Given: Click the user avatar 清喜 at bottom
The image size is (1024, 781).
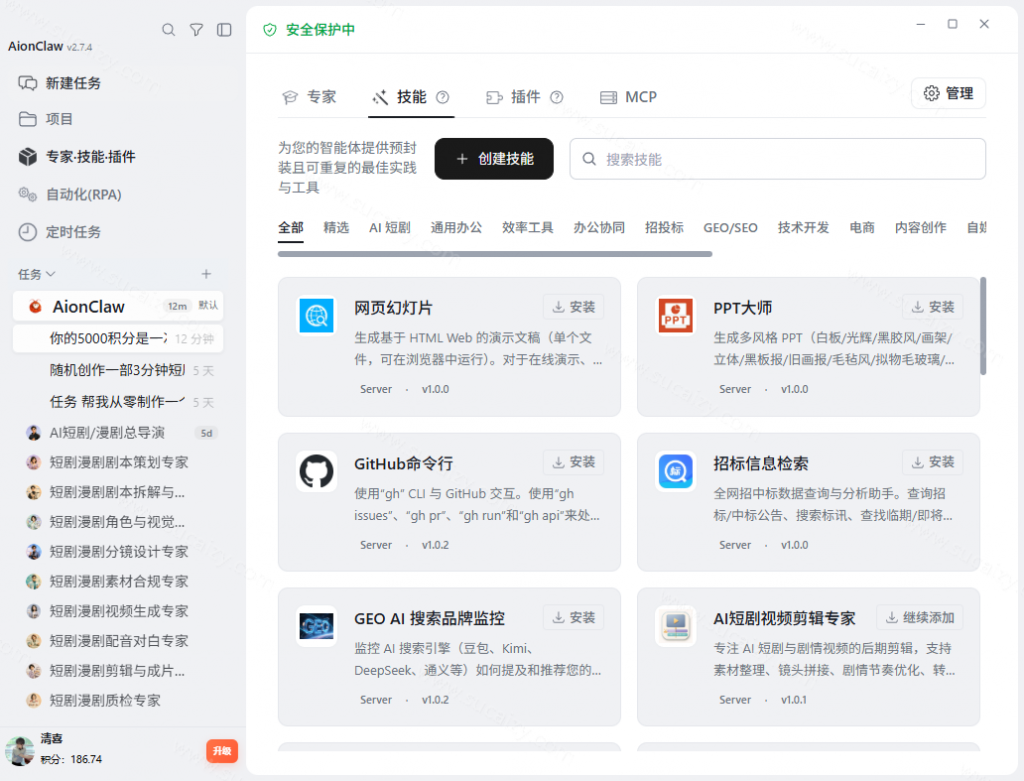Looking at the screenshot, I should point(20,750).
